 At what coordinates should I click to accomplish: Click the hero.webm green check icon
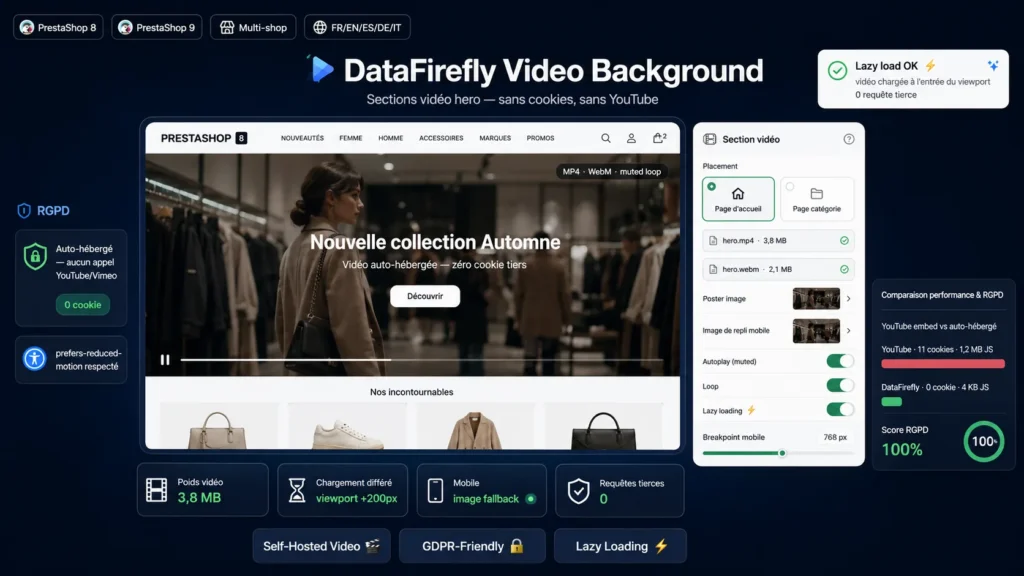pyautogui.click(x=844, y=269)
